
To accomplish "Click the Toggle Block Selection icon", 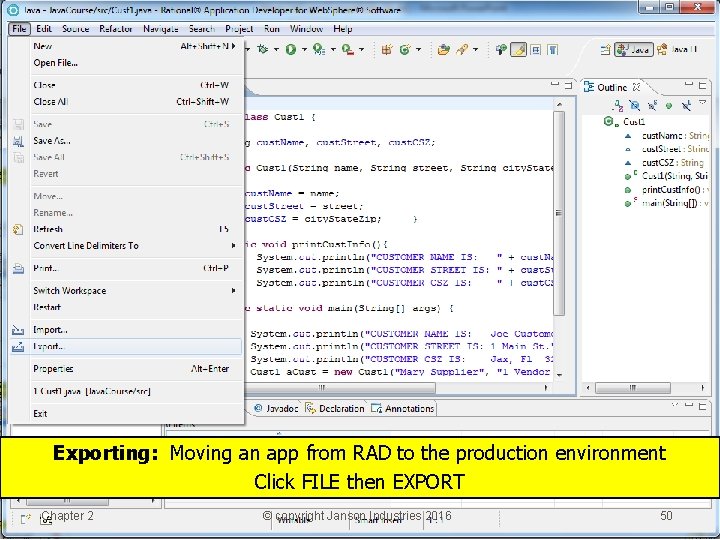I will click(x=535, y=50).
